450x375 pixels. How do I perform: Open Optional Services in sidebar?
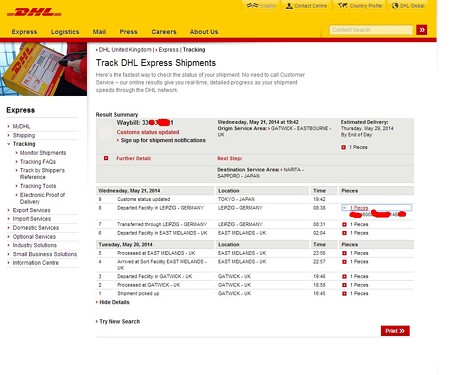coord(34,237)
